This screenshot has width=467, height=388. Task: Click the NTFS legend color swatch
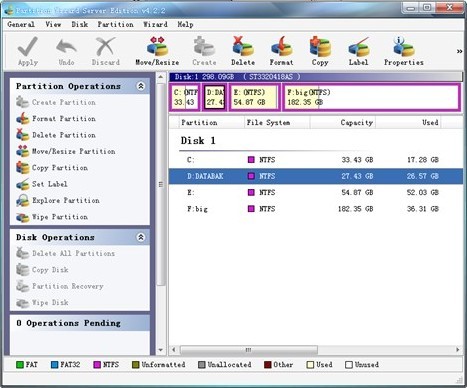97,365
